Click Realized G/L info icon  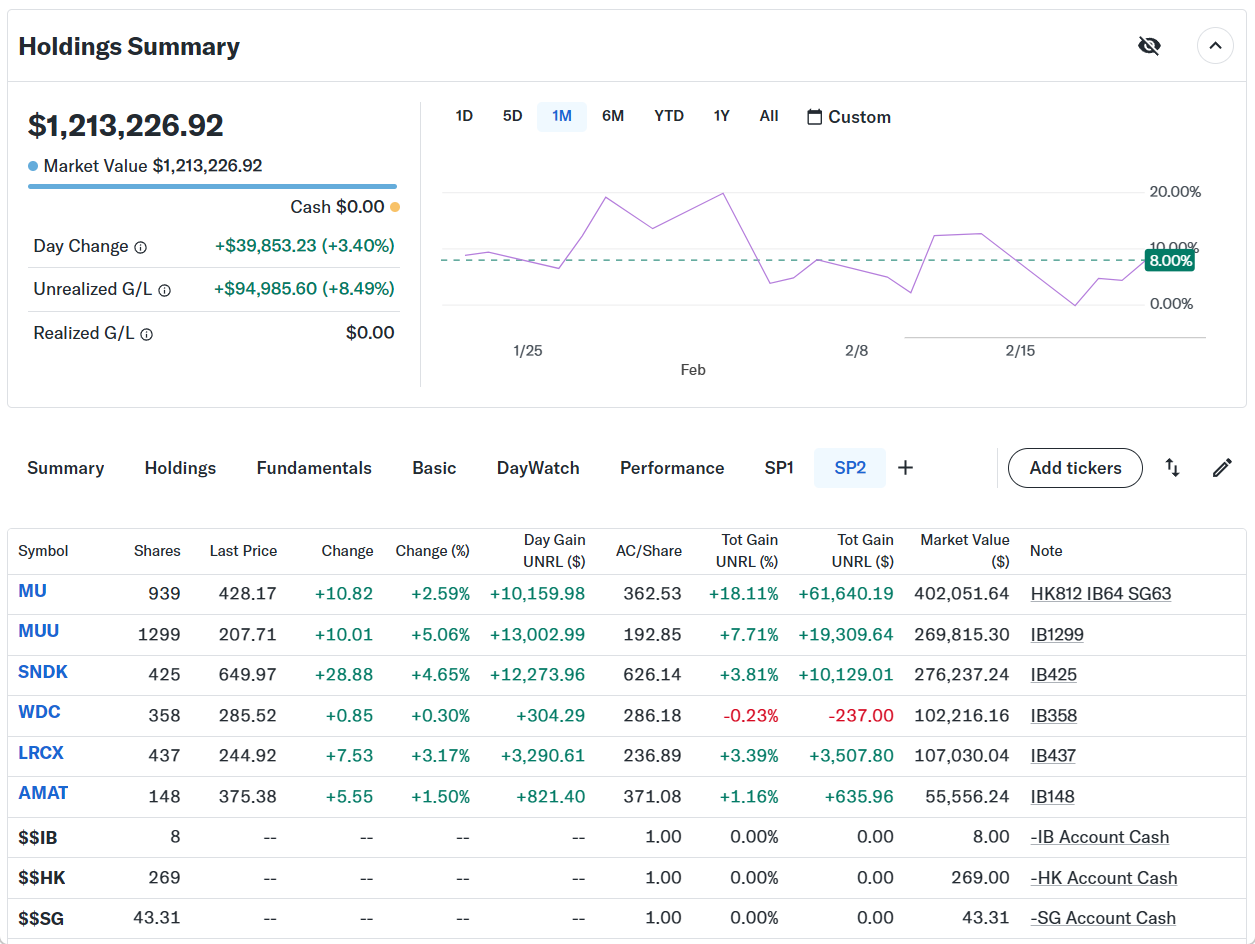pyautogui.click(x=146, y=334)
